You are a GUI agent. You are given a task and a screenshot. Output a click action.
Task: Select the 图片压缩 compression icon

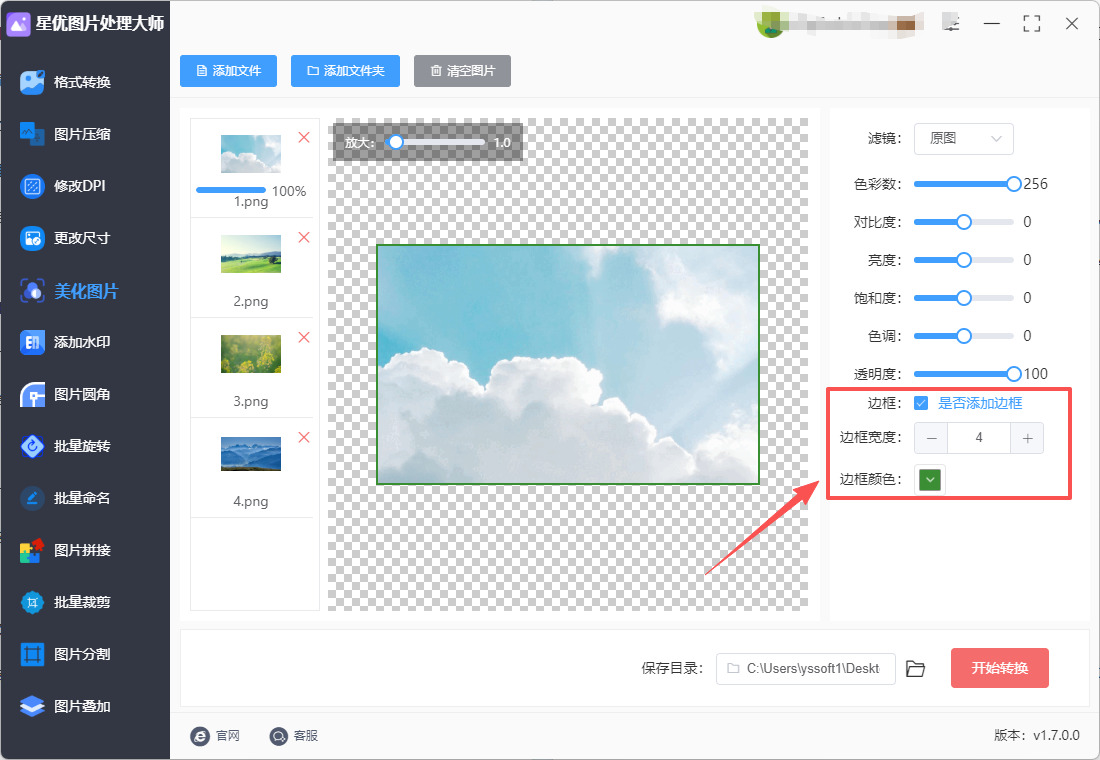[x=32, y=134]
